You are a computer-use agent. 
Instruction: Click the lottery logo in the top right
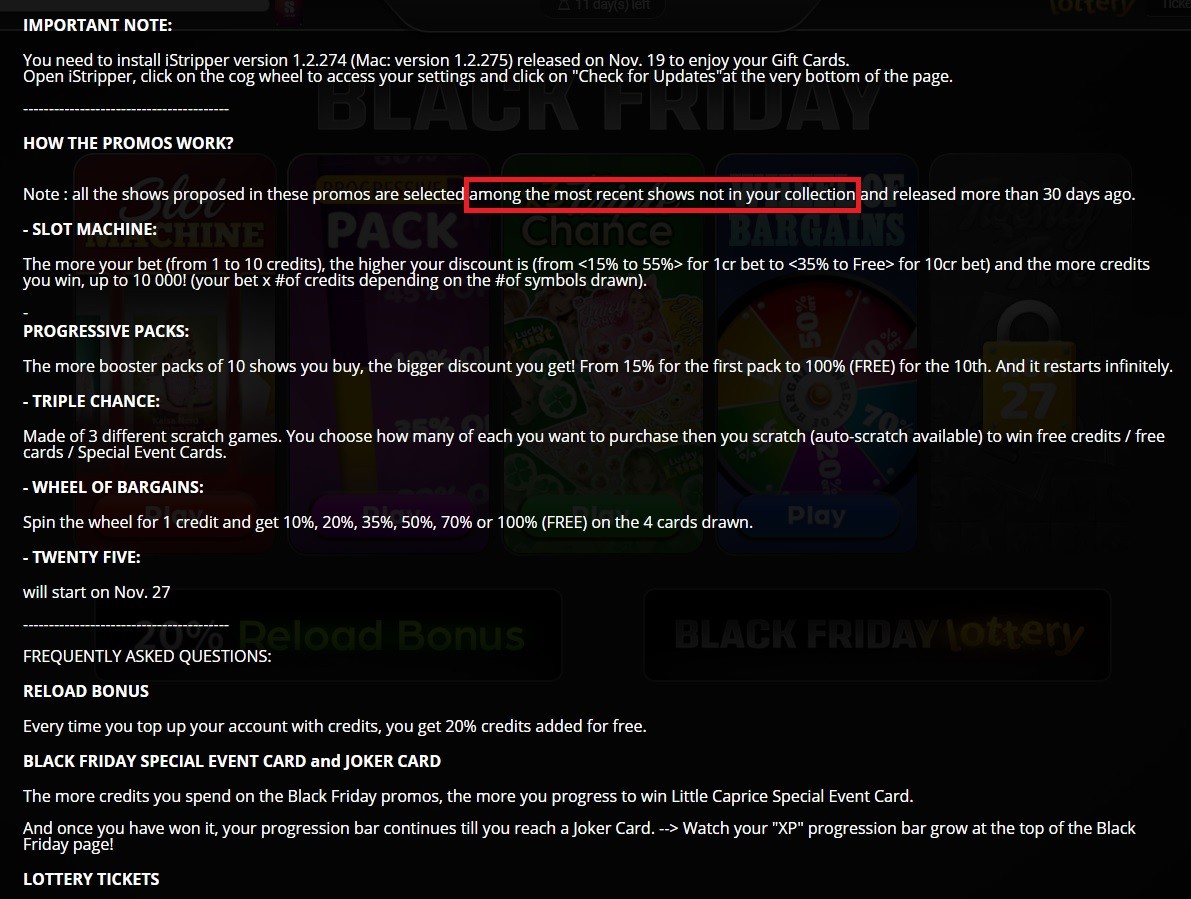pyautogui.click(x=1092, y=8)
